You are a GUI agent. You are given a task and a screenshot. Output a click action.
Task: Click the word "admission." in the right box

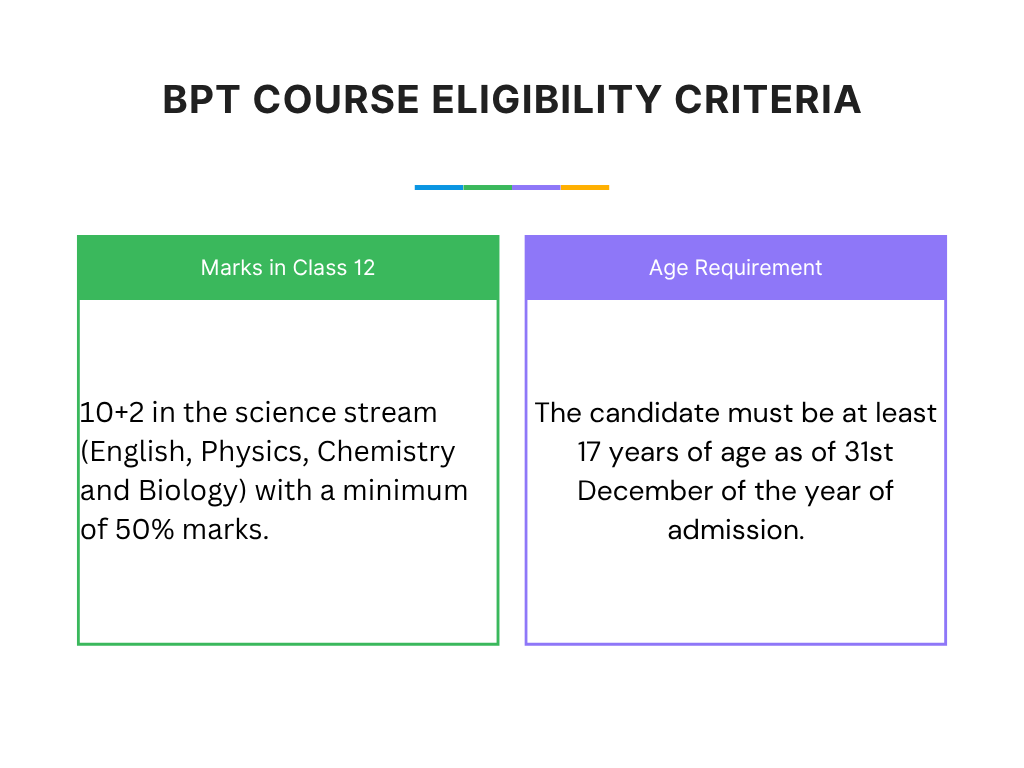click(736, 530)
